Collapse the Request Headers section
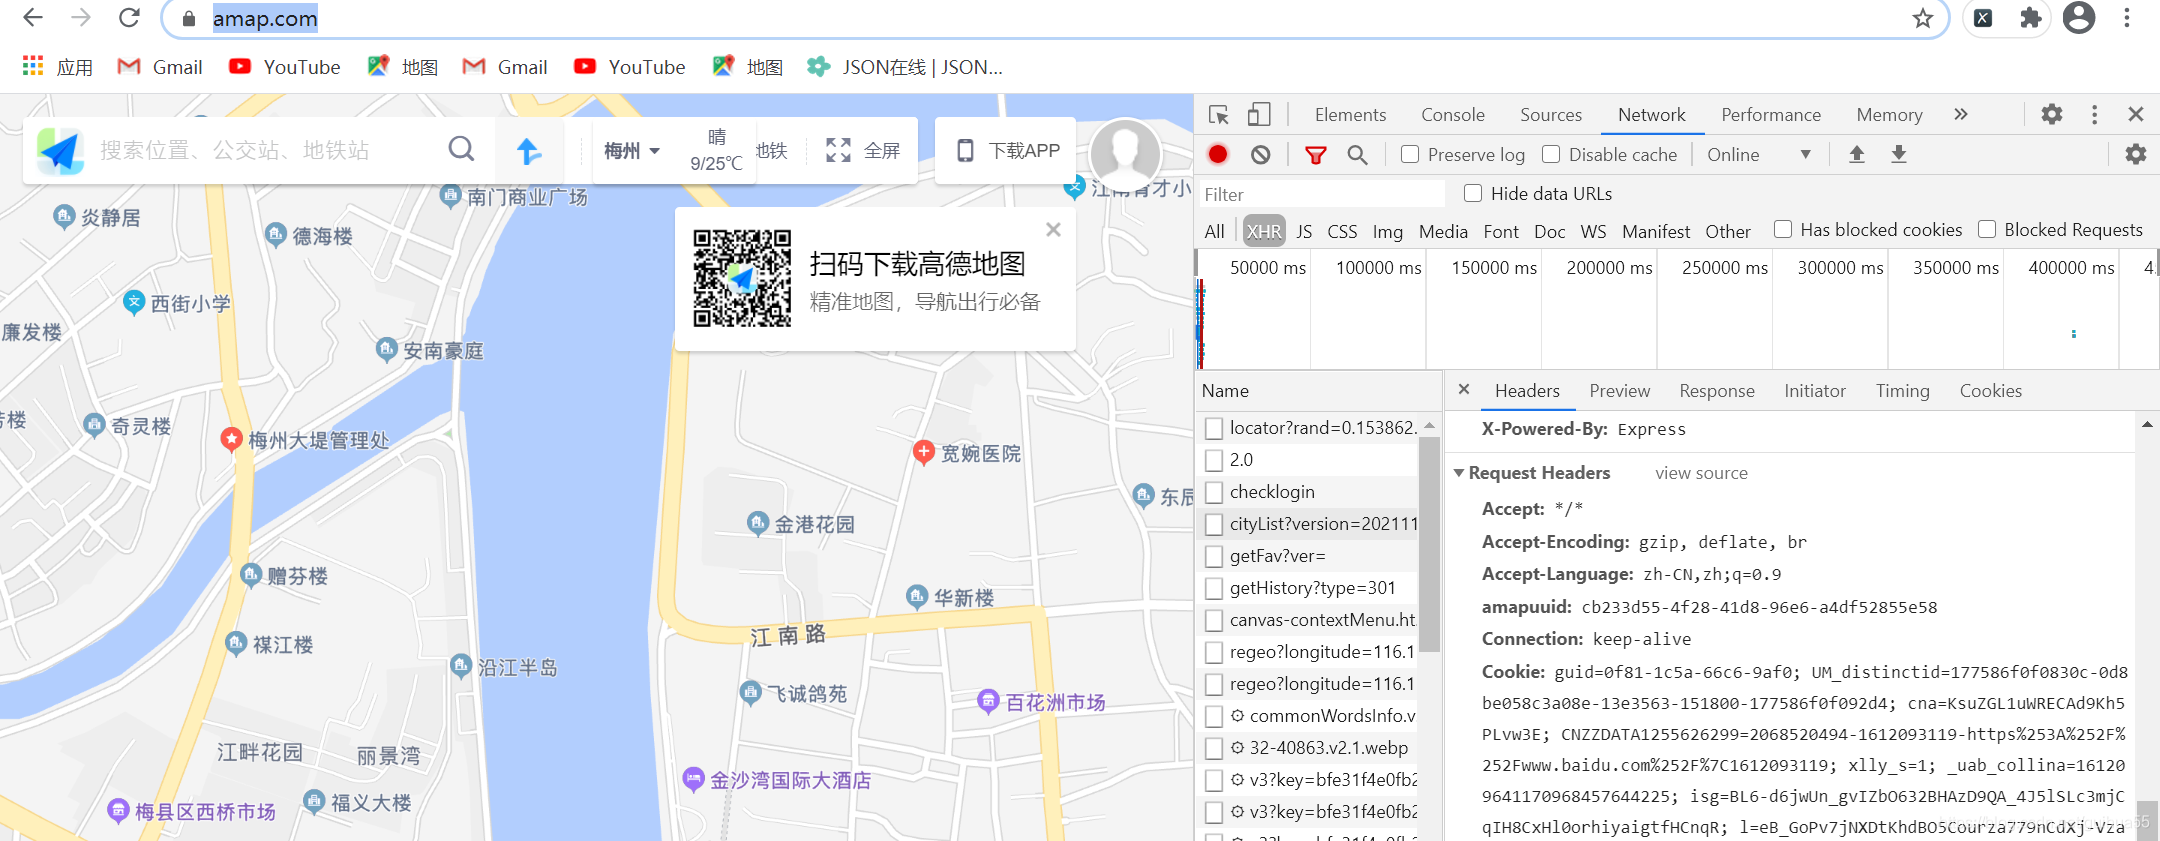 coord(1459,472)
